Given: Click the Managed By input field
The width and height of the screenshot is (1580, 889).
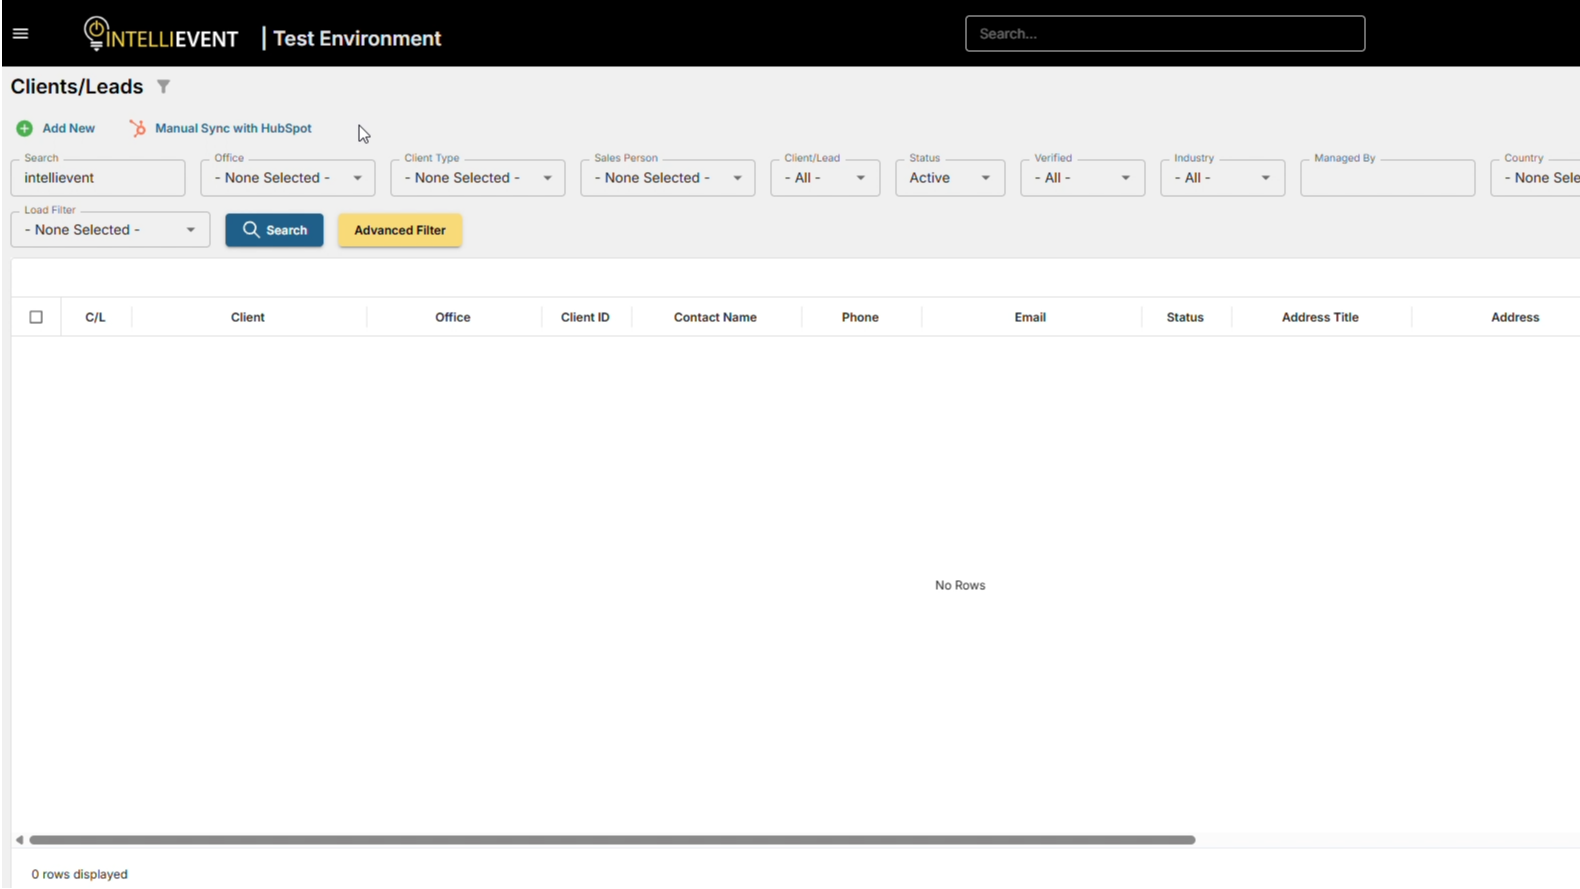Looking at the screenshot, I should (1388, 178).
